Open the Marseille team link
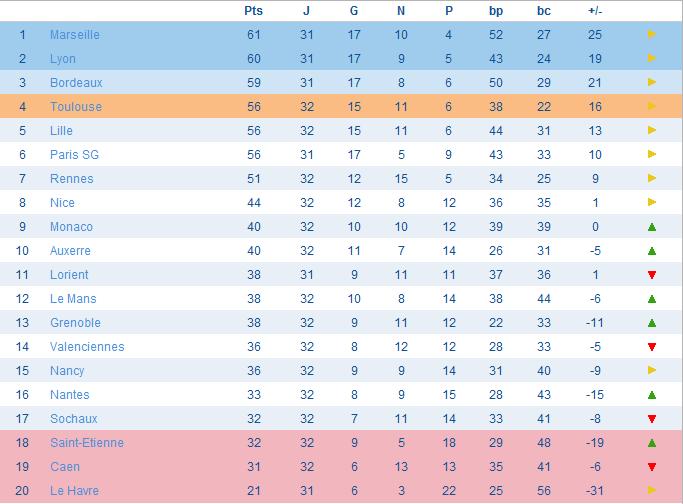The width and height of the screenshot is (683, 504). pos(75,35)
